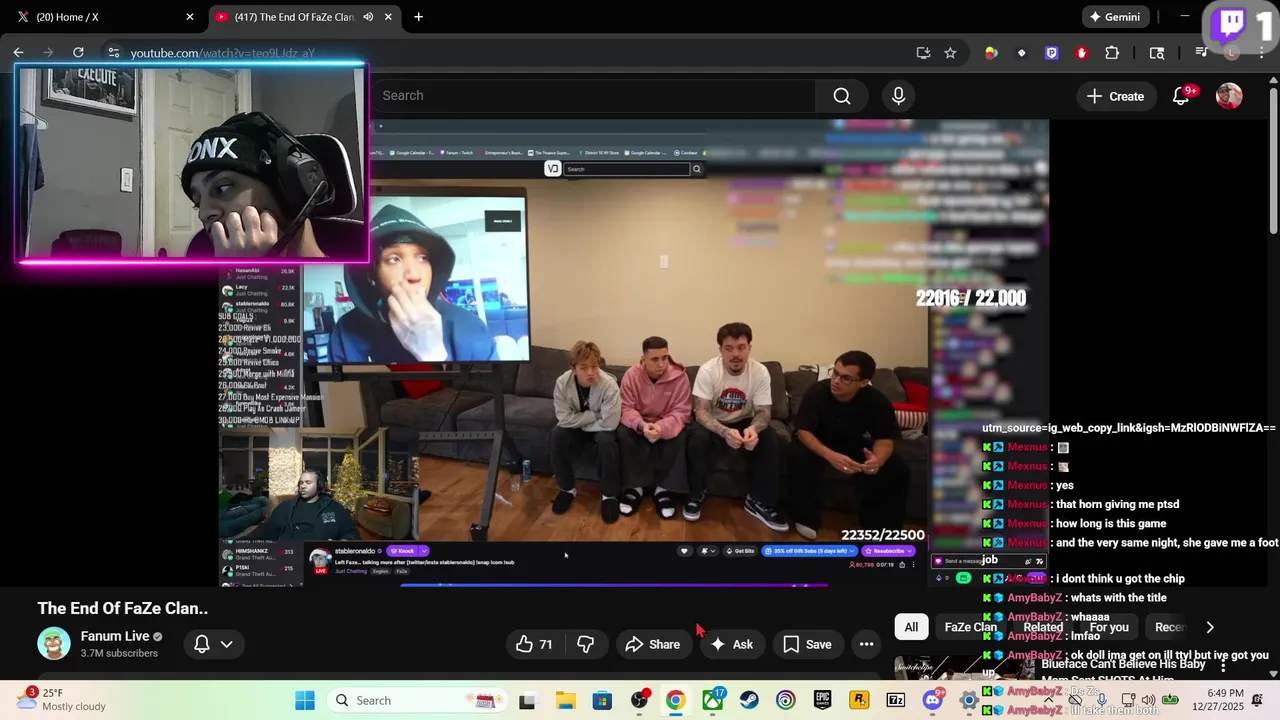The width and height of the screenshot is (1280, 720).
Task: Mute the YouTube tab audio
Action: (x=368, y=17)
